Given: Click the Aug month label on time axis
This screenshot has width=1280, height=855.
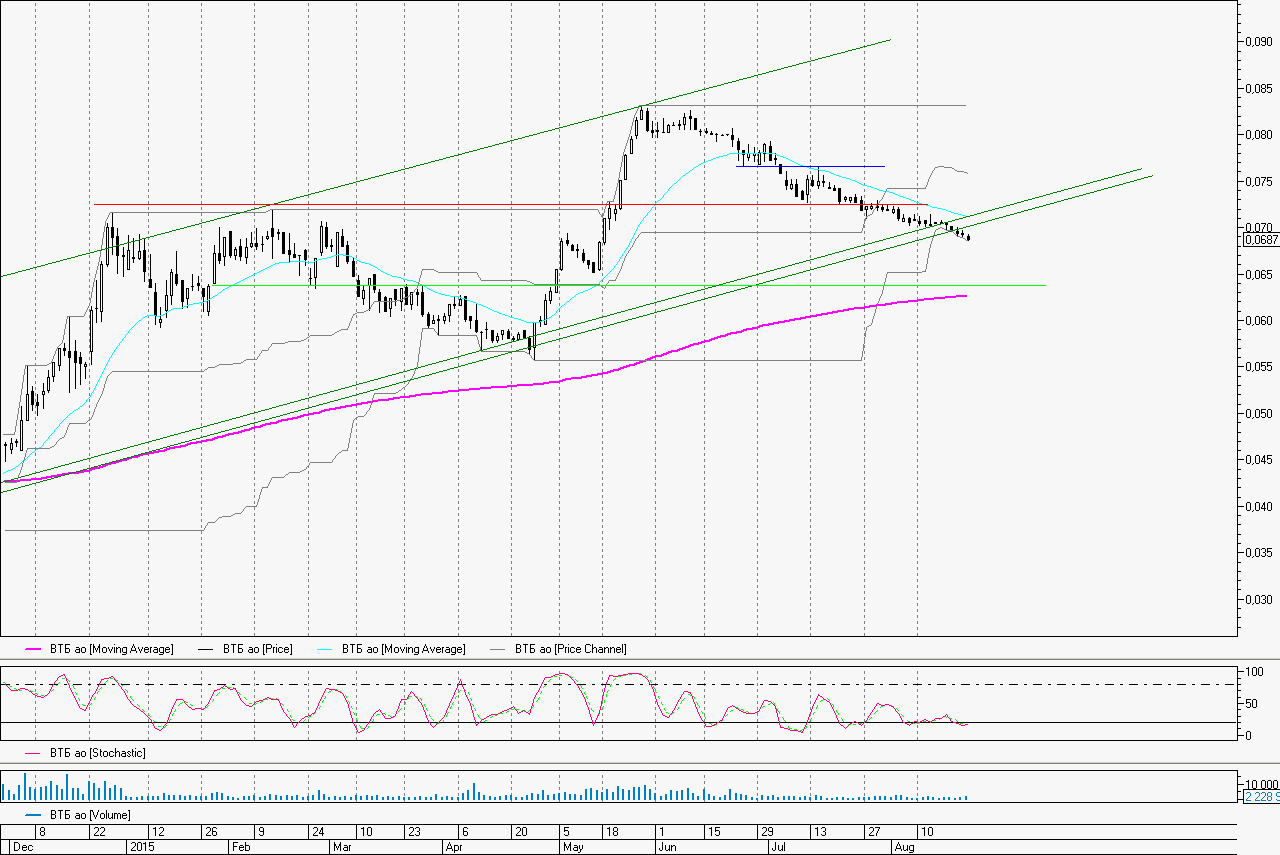Looking at the screenshot, I should pyautogui.click(x=903, y=846).
